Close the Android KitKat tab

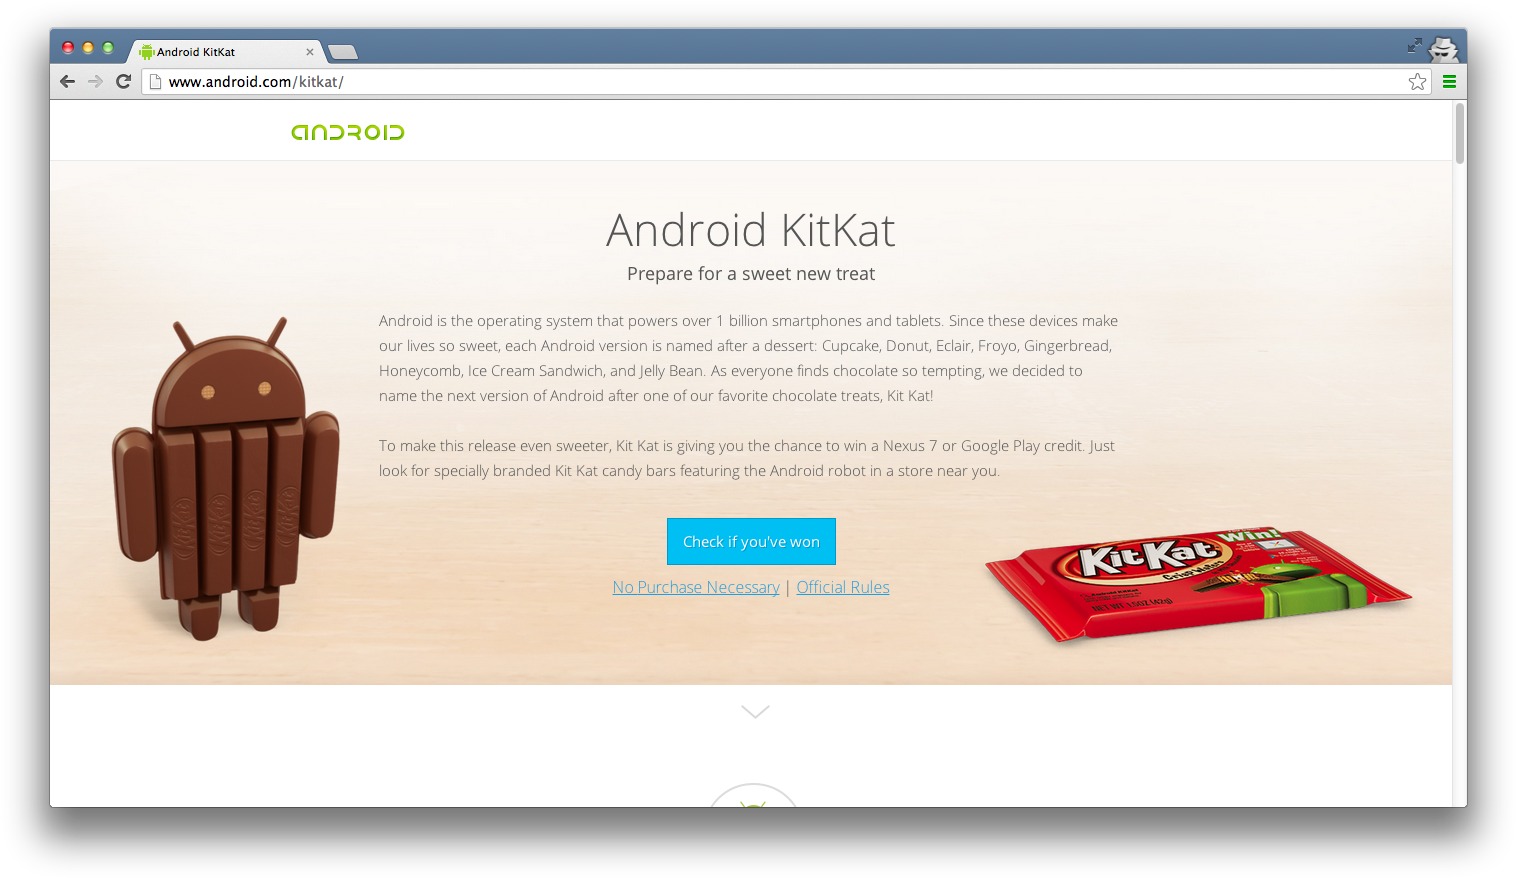click(x=310, y=52)
